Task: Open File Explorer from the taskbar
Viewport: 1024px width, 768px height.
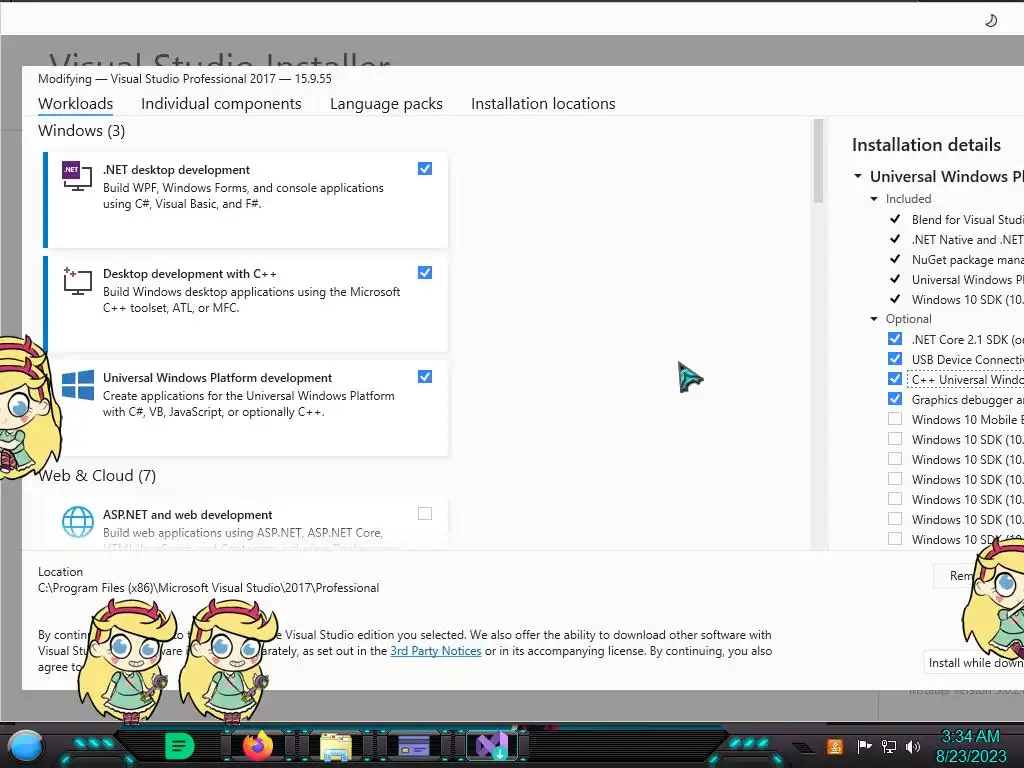Action: pyautogui.click(x=336, y=746)
